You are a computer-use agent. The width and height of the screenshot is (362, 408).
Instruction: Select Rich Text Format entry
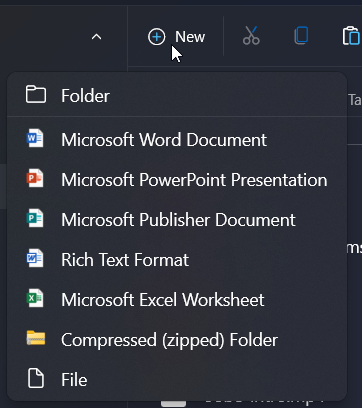coord(177,259)
